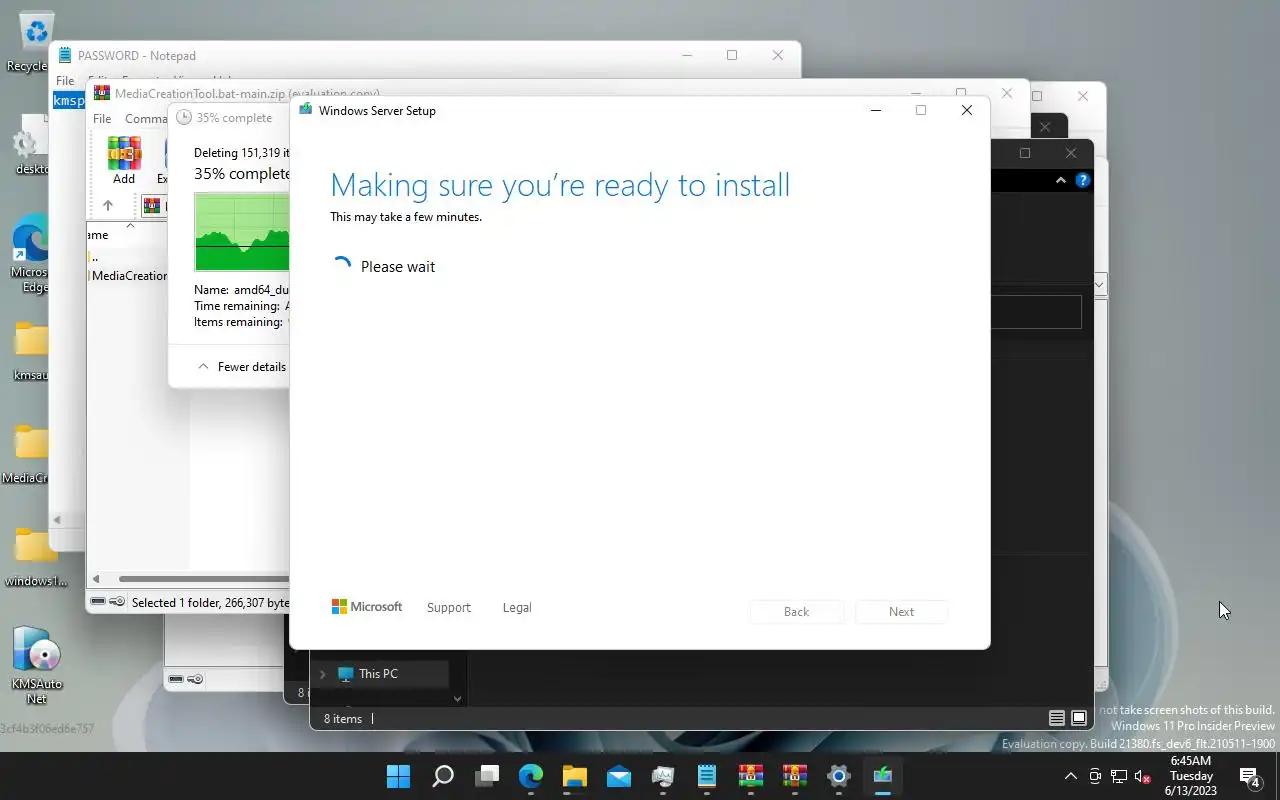
Task: Click navigation pane scroll down arrow
Action: (x=458, y=699)
